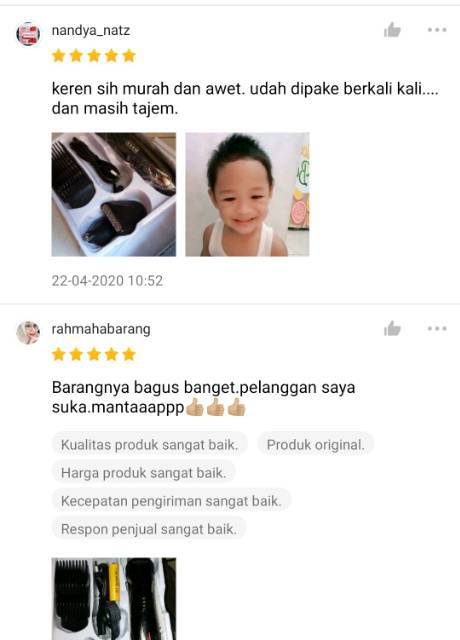Tap the 'Kualitas produk sangat baik.' tag
Screen dimensions: 460x640
point(149,444)
